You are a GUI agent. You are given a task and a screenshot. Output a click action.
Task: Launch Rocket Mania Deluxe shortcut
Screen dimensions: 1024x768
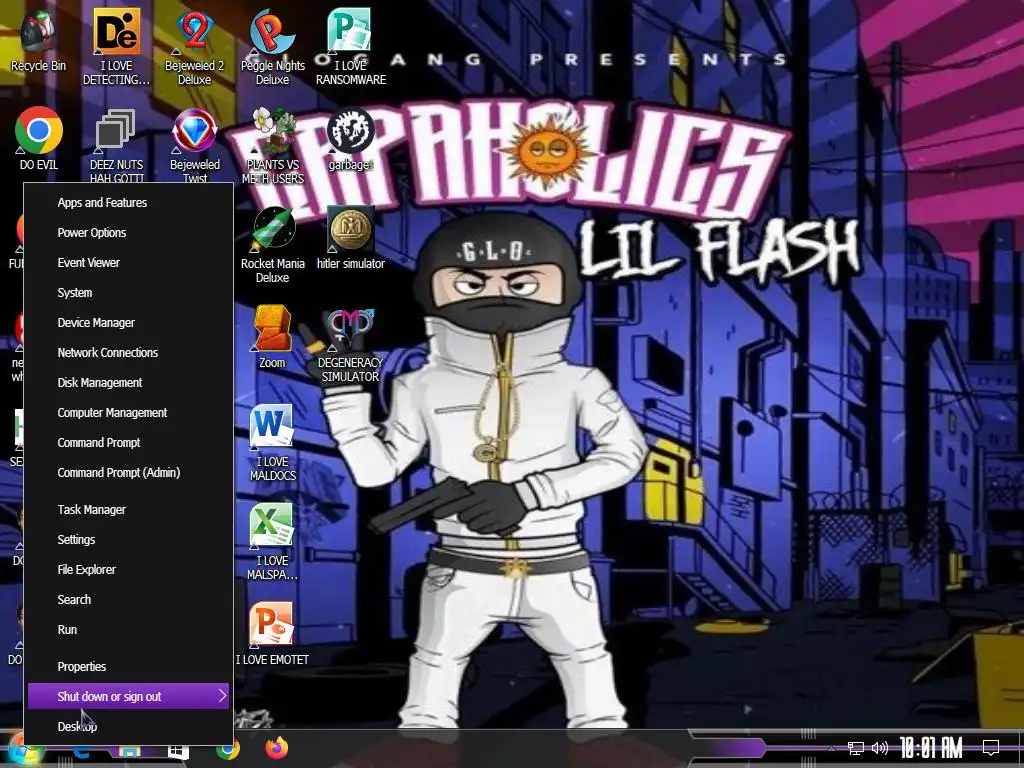272,245
